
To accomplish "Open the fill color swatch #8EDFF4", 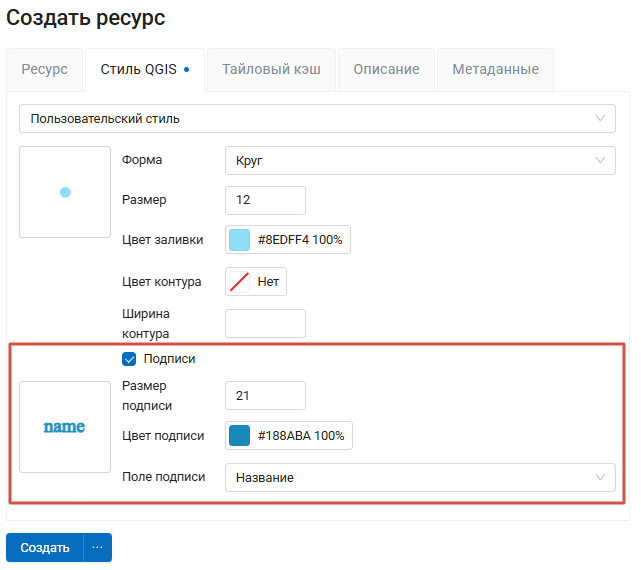I will point(240,240).
